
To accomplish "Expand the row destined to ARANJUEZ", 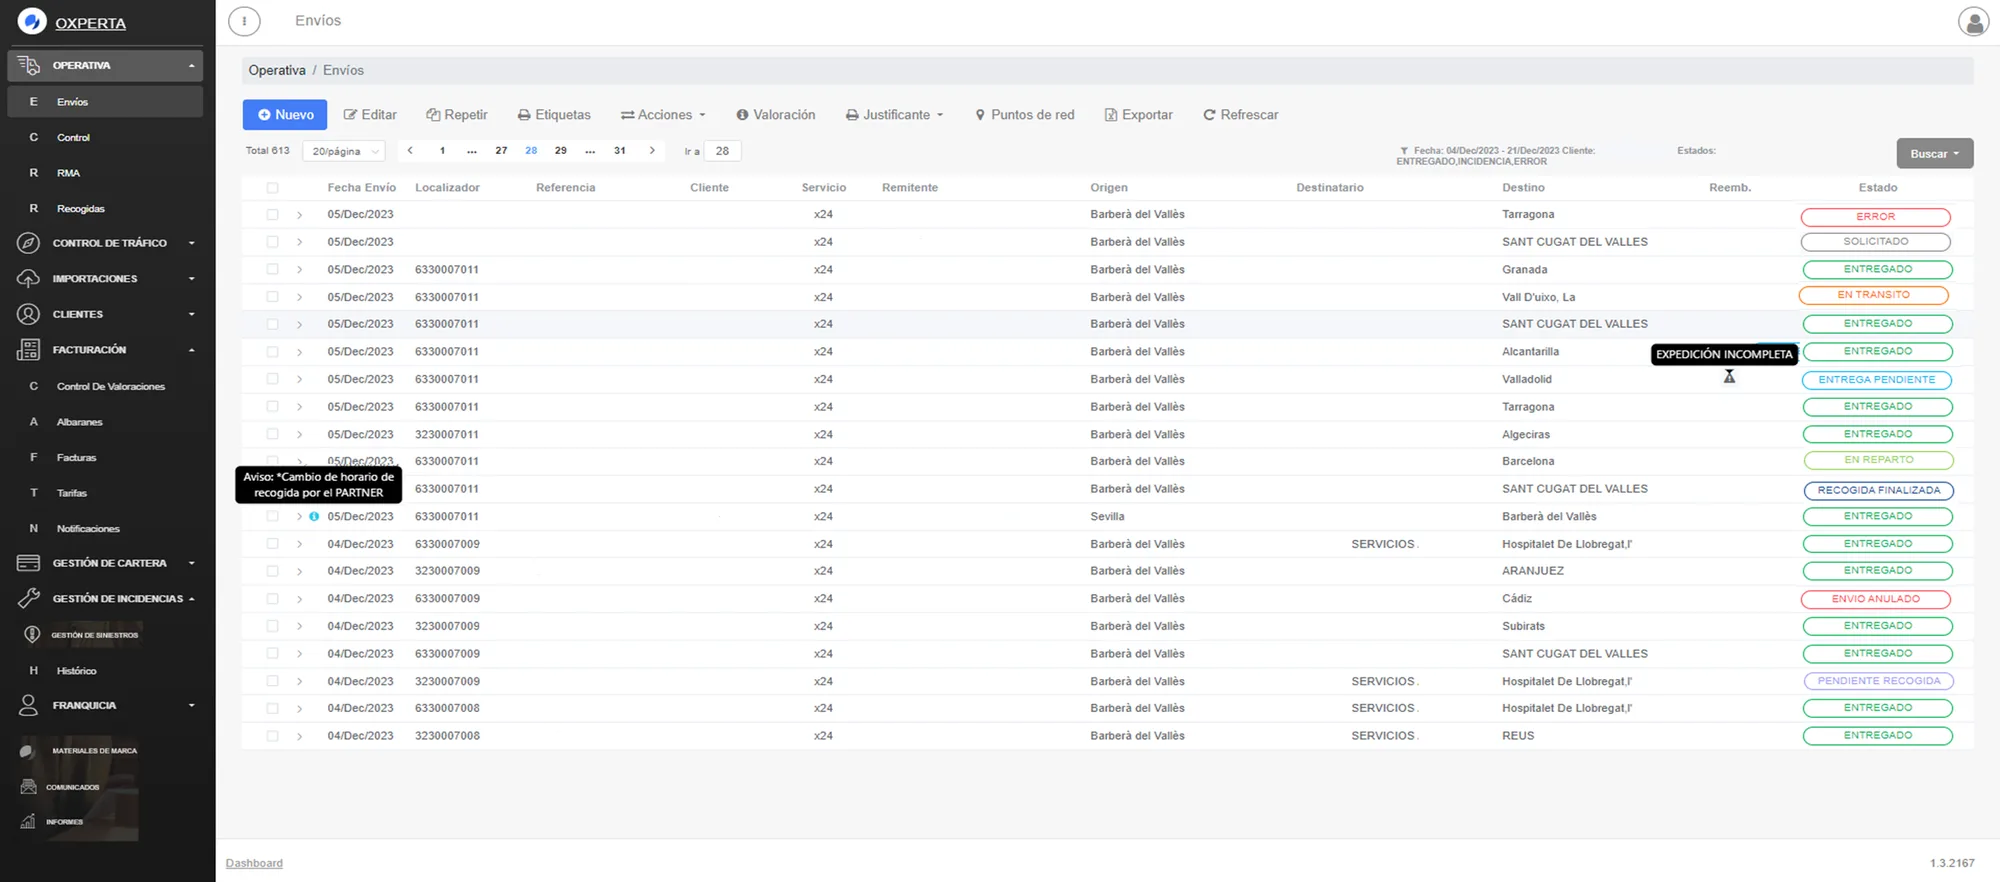I will coord(299,571).
